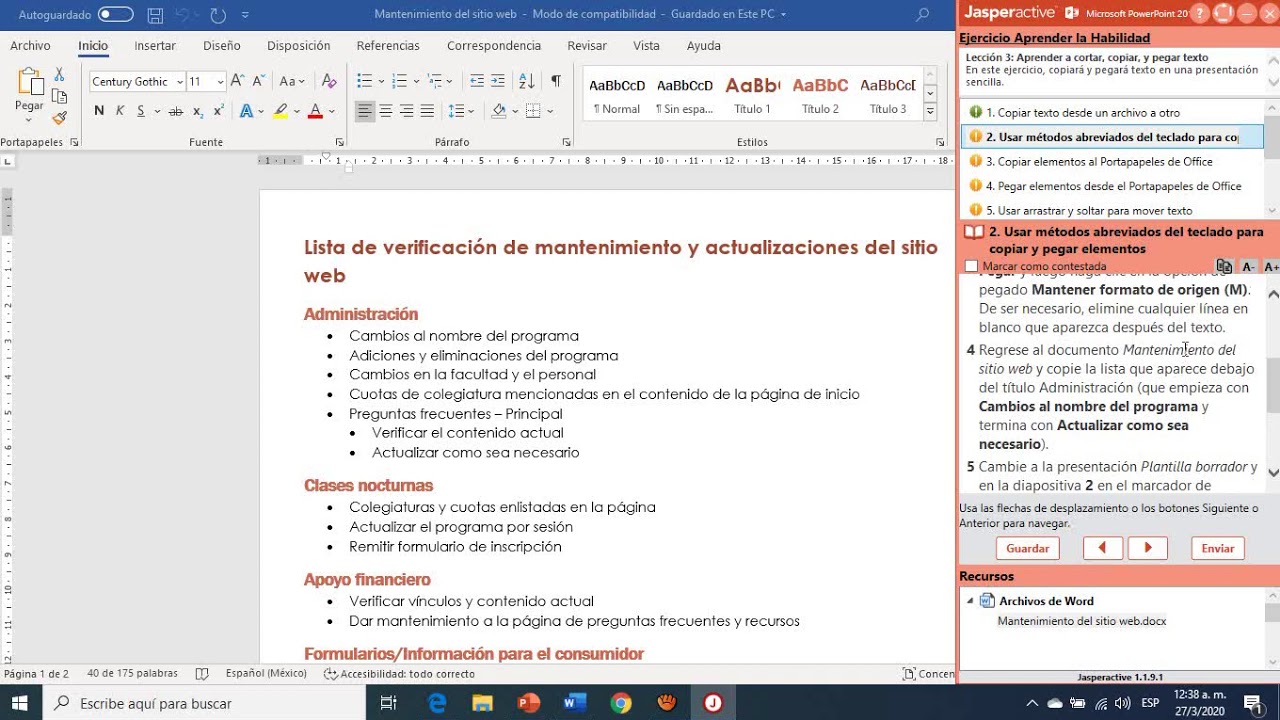Switch to the Insertar tab
Viewport: 1280px width, 720px height.
[155, 46]
